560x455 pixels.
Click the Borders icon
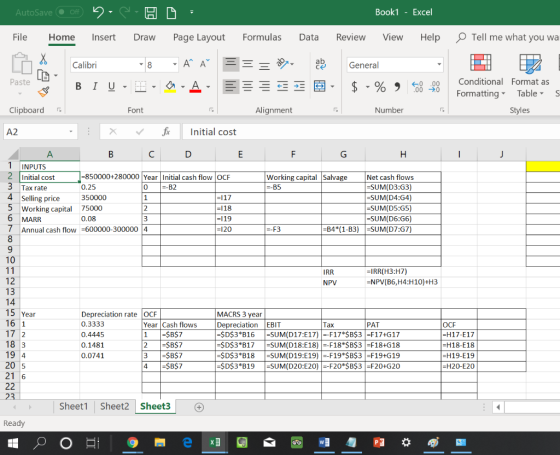[140, 86]
